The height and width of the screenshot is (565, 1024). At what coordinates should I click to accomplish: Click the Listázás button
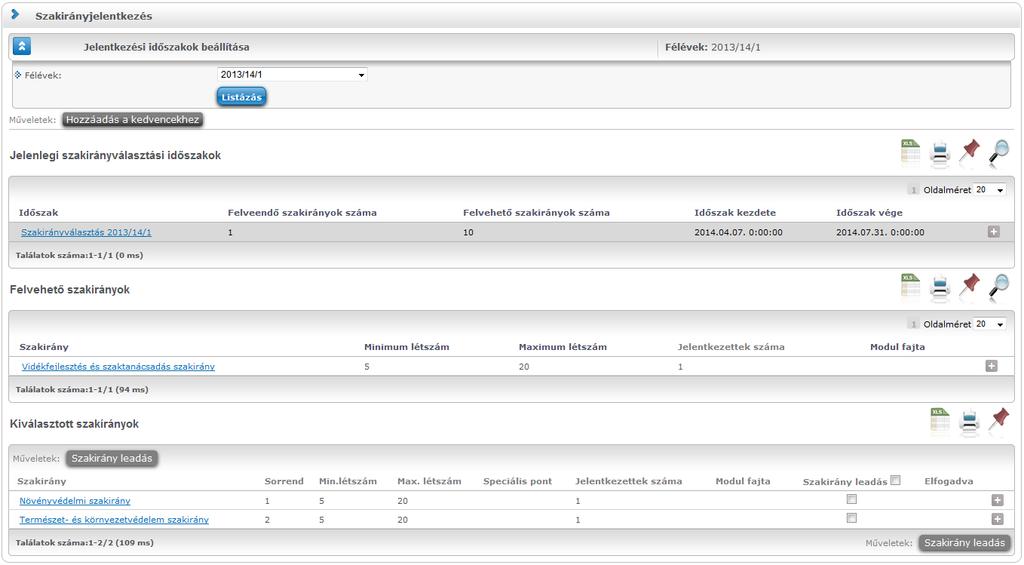[241, 97]
